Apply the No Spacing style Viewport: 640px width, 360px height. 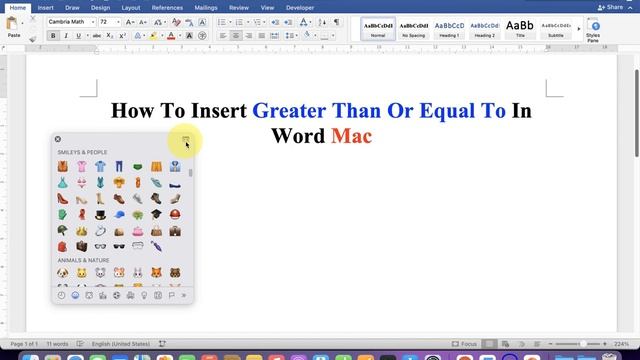coord(413,29)
